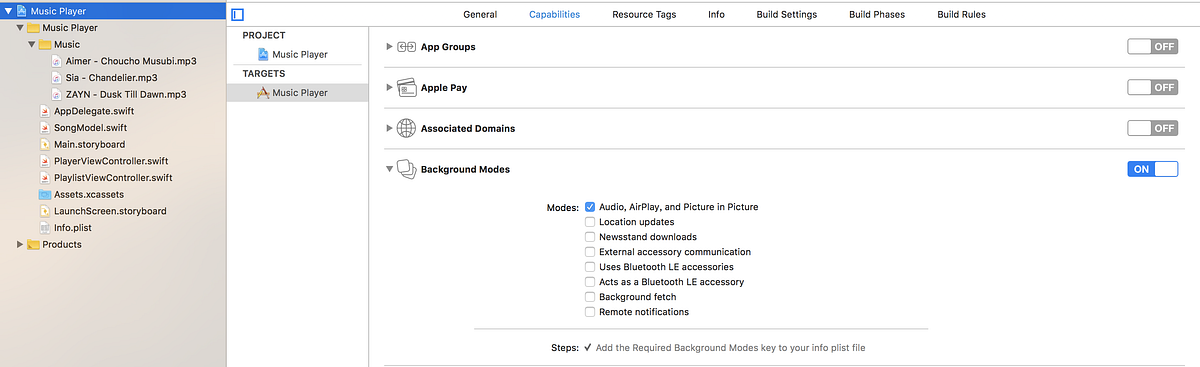This screenshot has height=367, width=1200.
Task: Uncheck Audio, AirPlay, and Picture in Picture
Action: coord(590,207)
